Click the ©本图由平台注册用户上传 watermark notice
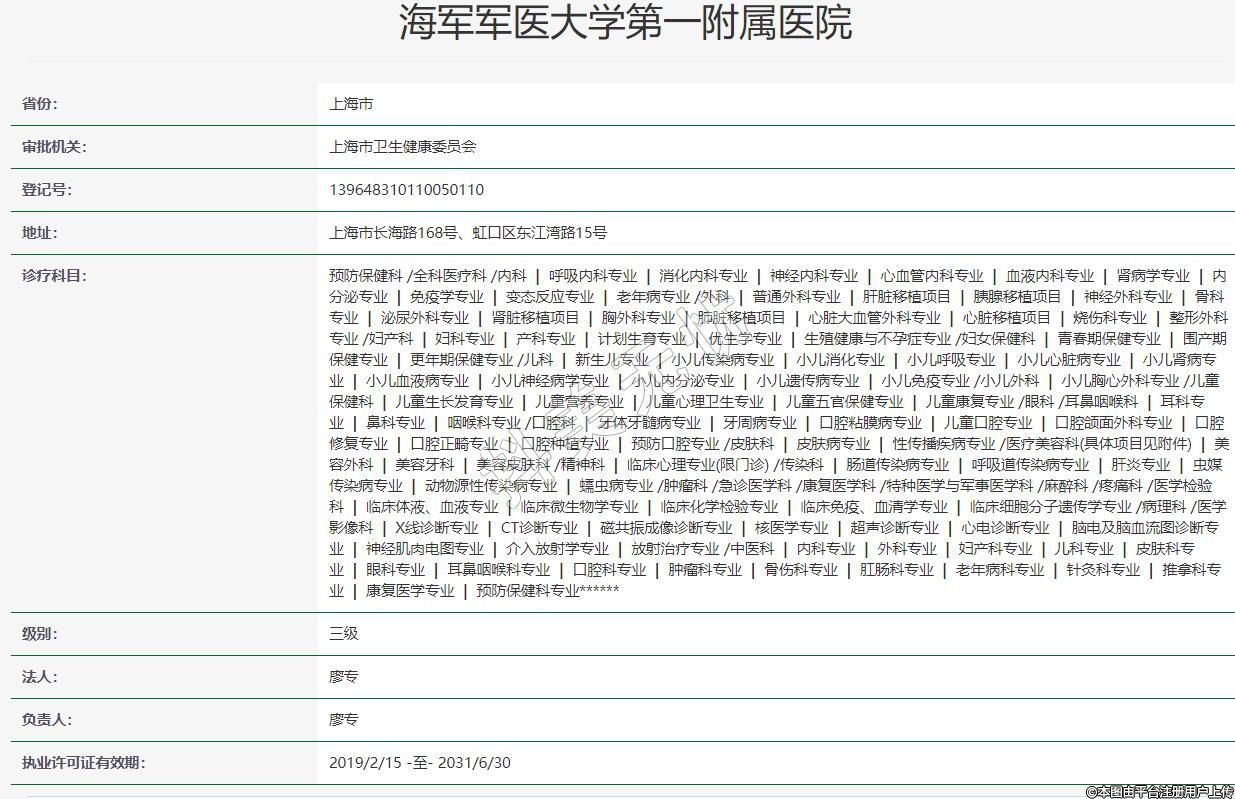 click(1158, 790)
